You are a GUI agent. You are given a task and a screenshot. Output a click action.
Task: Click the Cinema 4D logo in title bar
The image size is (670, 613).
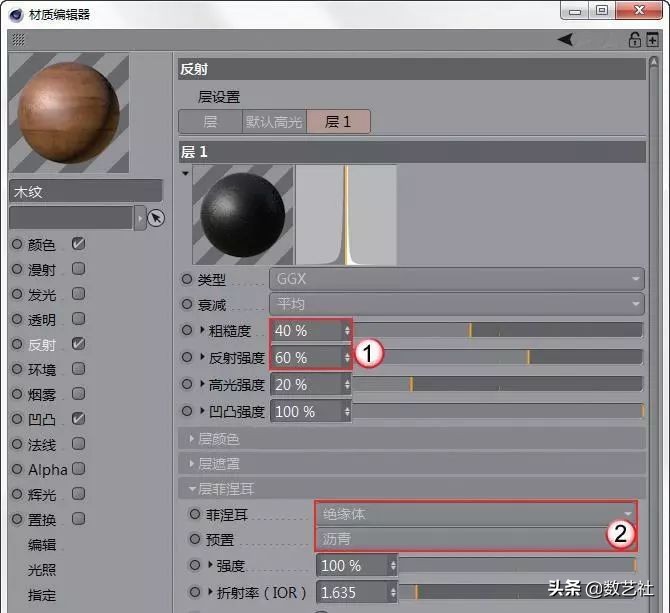16,15
